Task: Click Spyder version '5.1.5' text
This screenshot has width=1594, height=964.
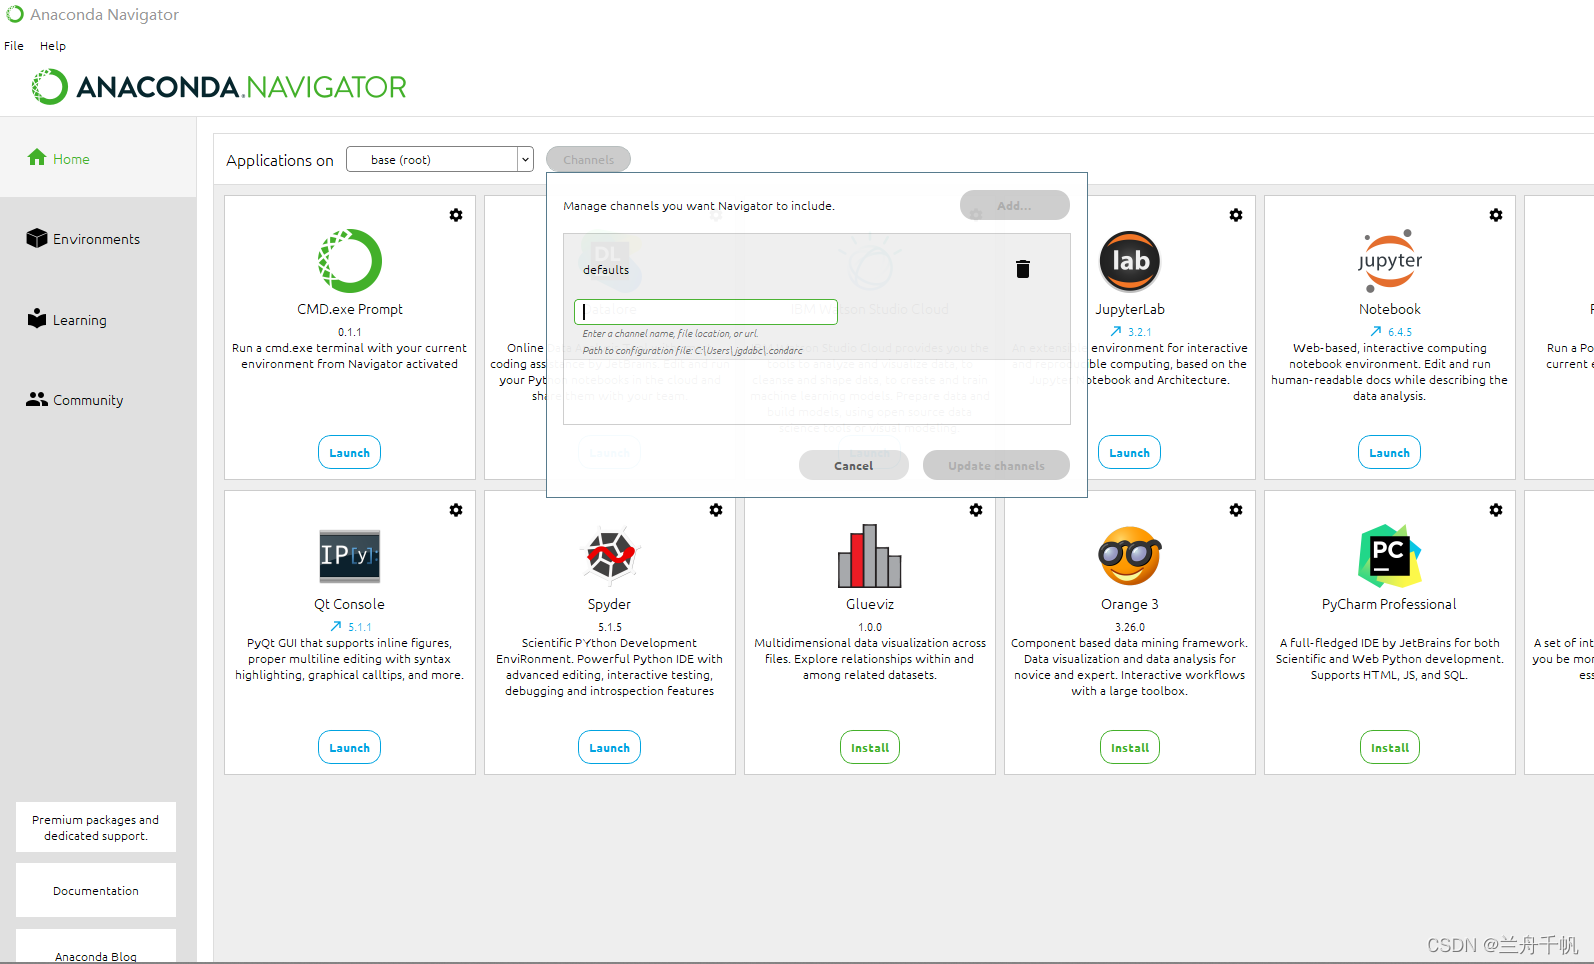Action: (x=610, y=627)
